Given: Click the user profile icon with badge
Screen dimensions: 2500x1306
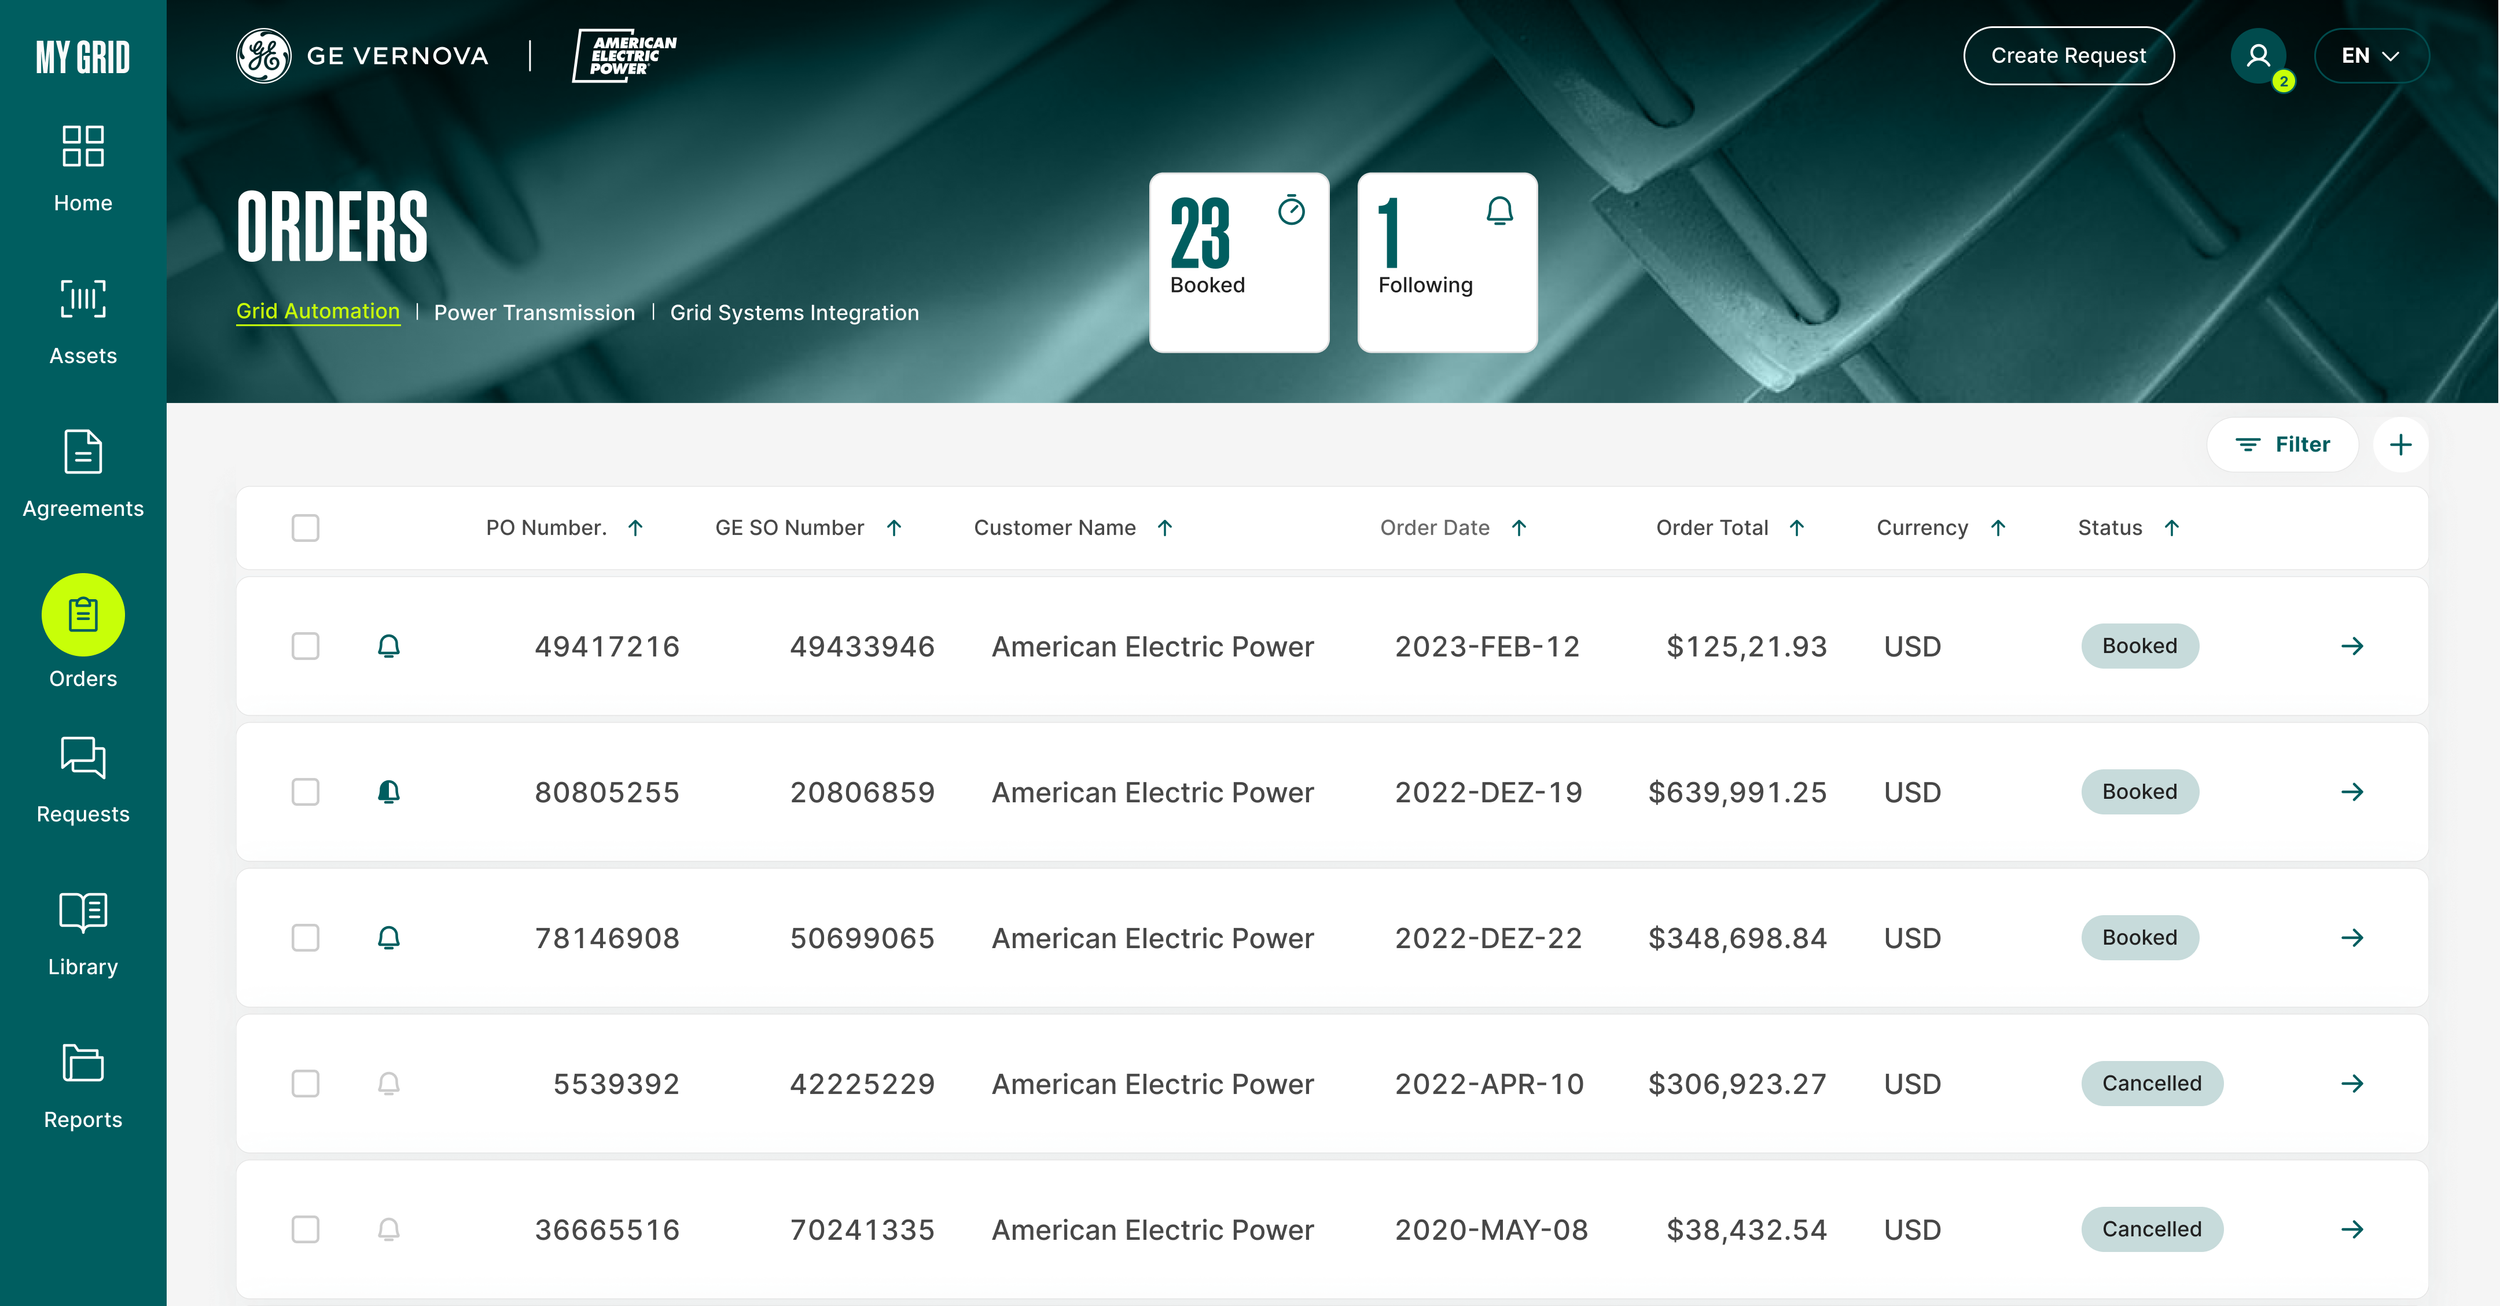Looking at the screenshot, I should click(2258, 56).
